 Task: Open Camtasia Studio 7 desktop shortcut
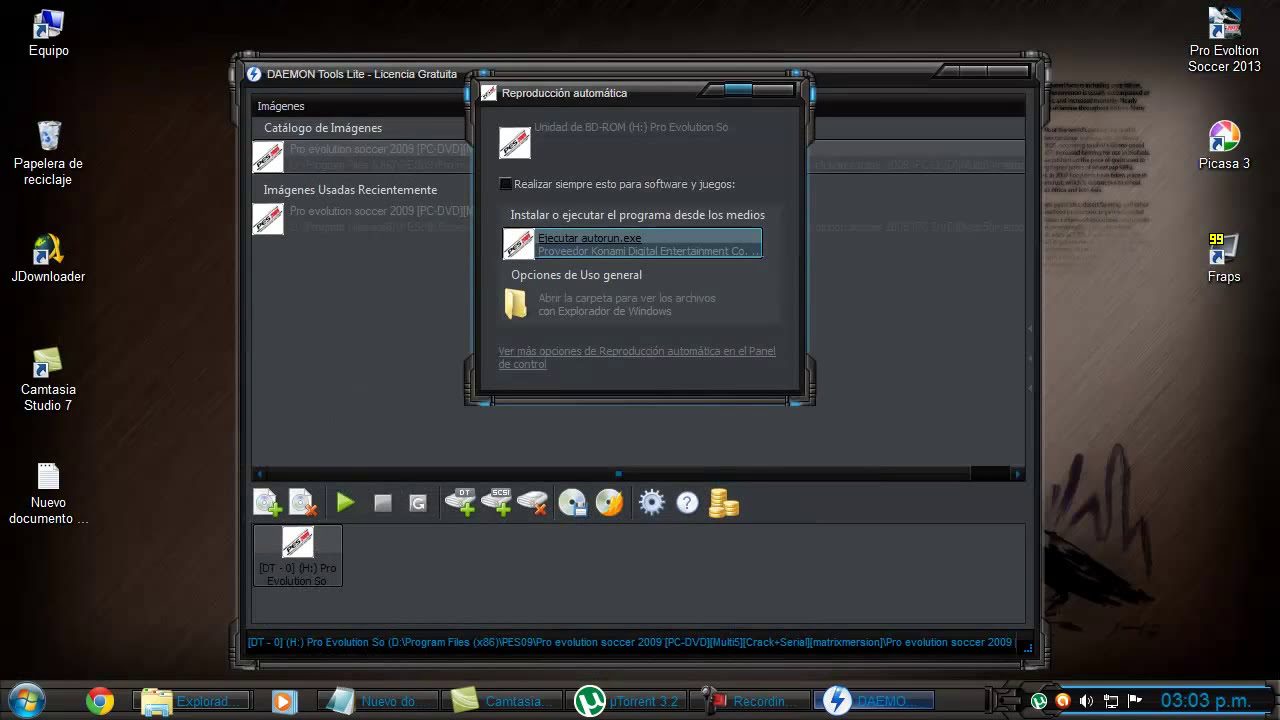point(48,380)
